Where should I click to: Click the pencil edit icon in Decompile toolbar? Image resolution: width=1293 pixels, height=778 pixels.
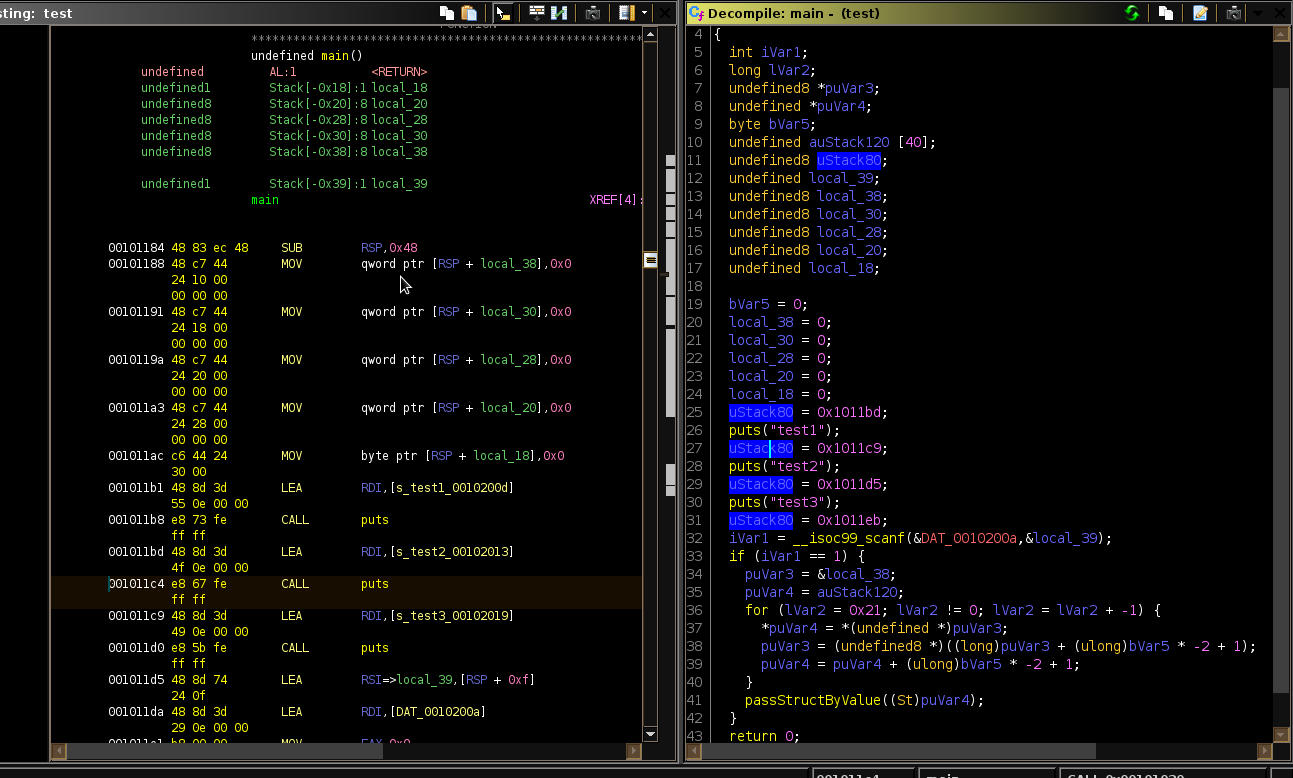pyautogui.click(x=1201, y=13)
